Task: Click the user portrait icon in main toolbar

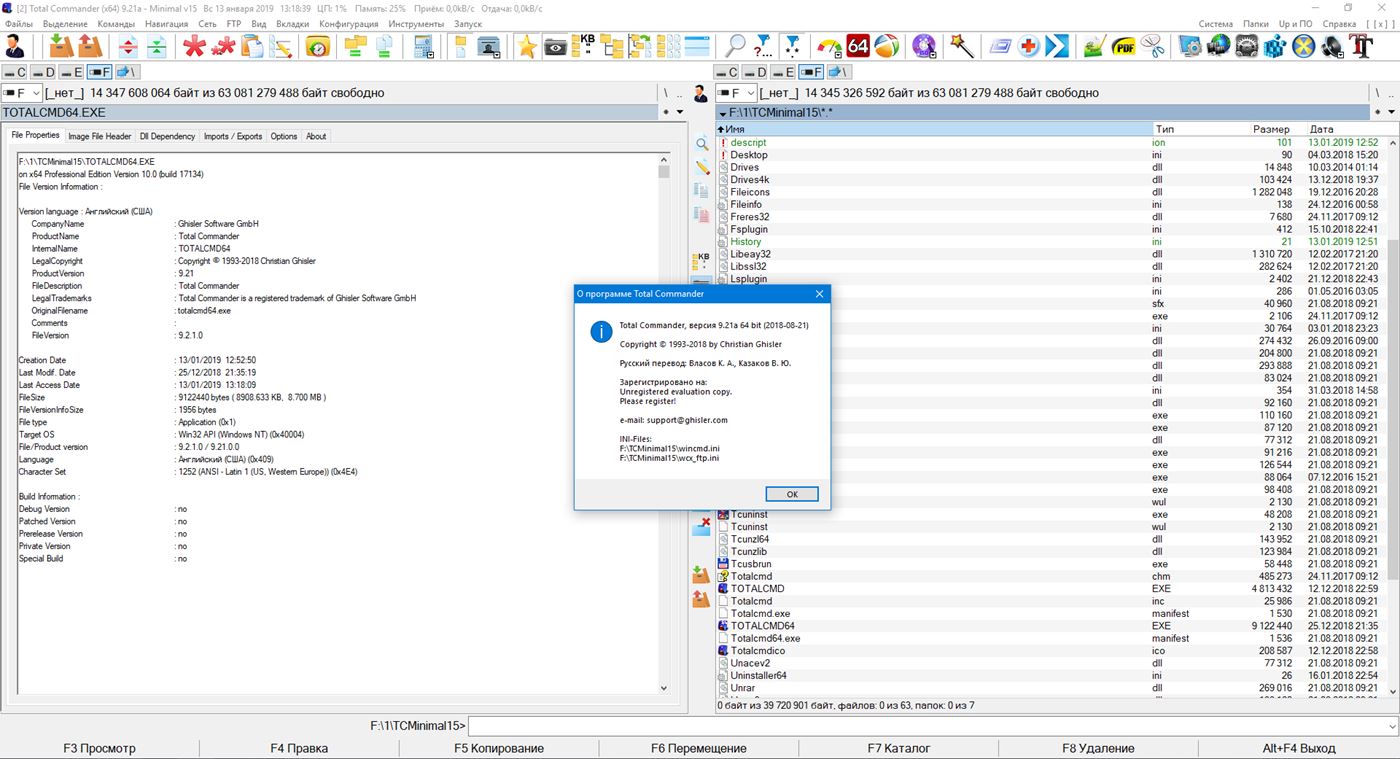Action: pyautogui.click(x=14, y=46)
